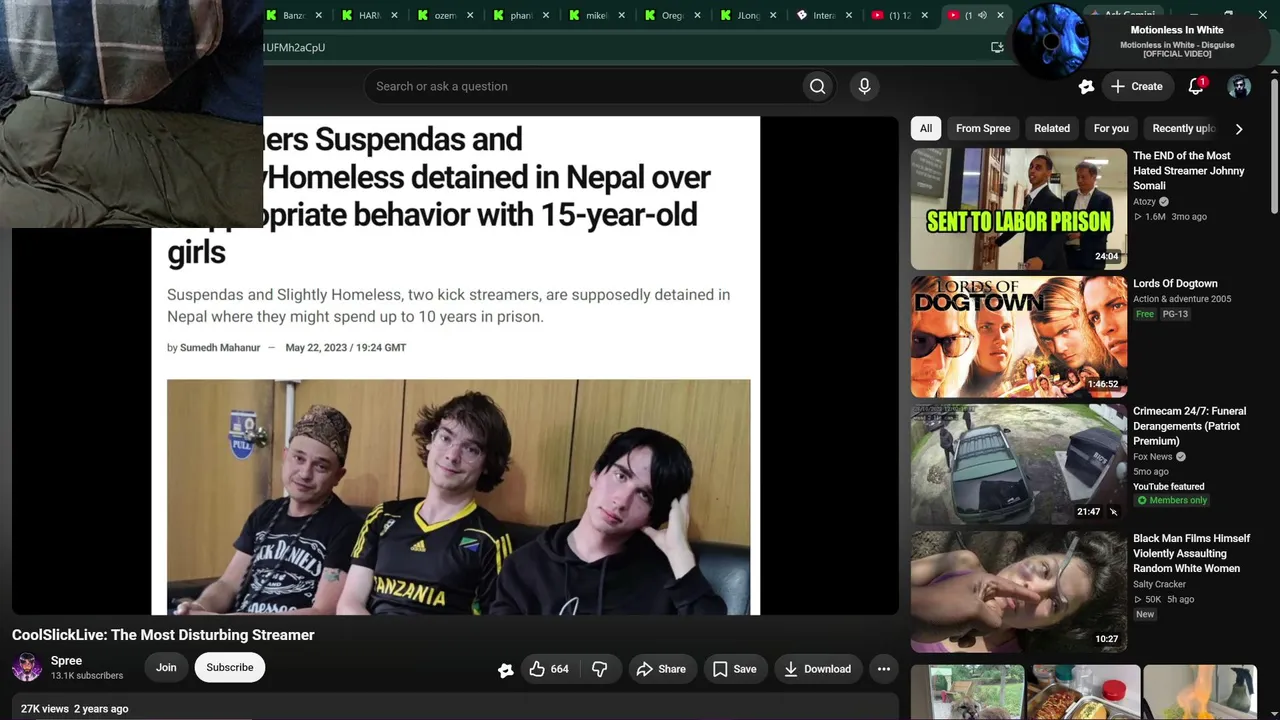The image size is (1280, 720).
Task: Select the Related filter chip
Action: pos(1052,128)
